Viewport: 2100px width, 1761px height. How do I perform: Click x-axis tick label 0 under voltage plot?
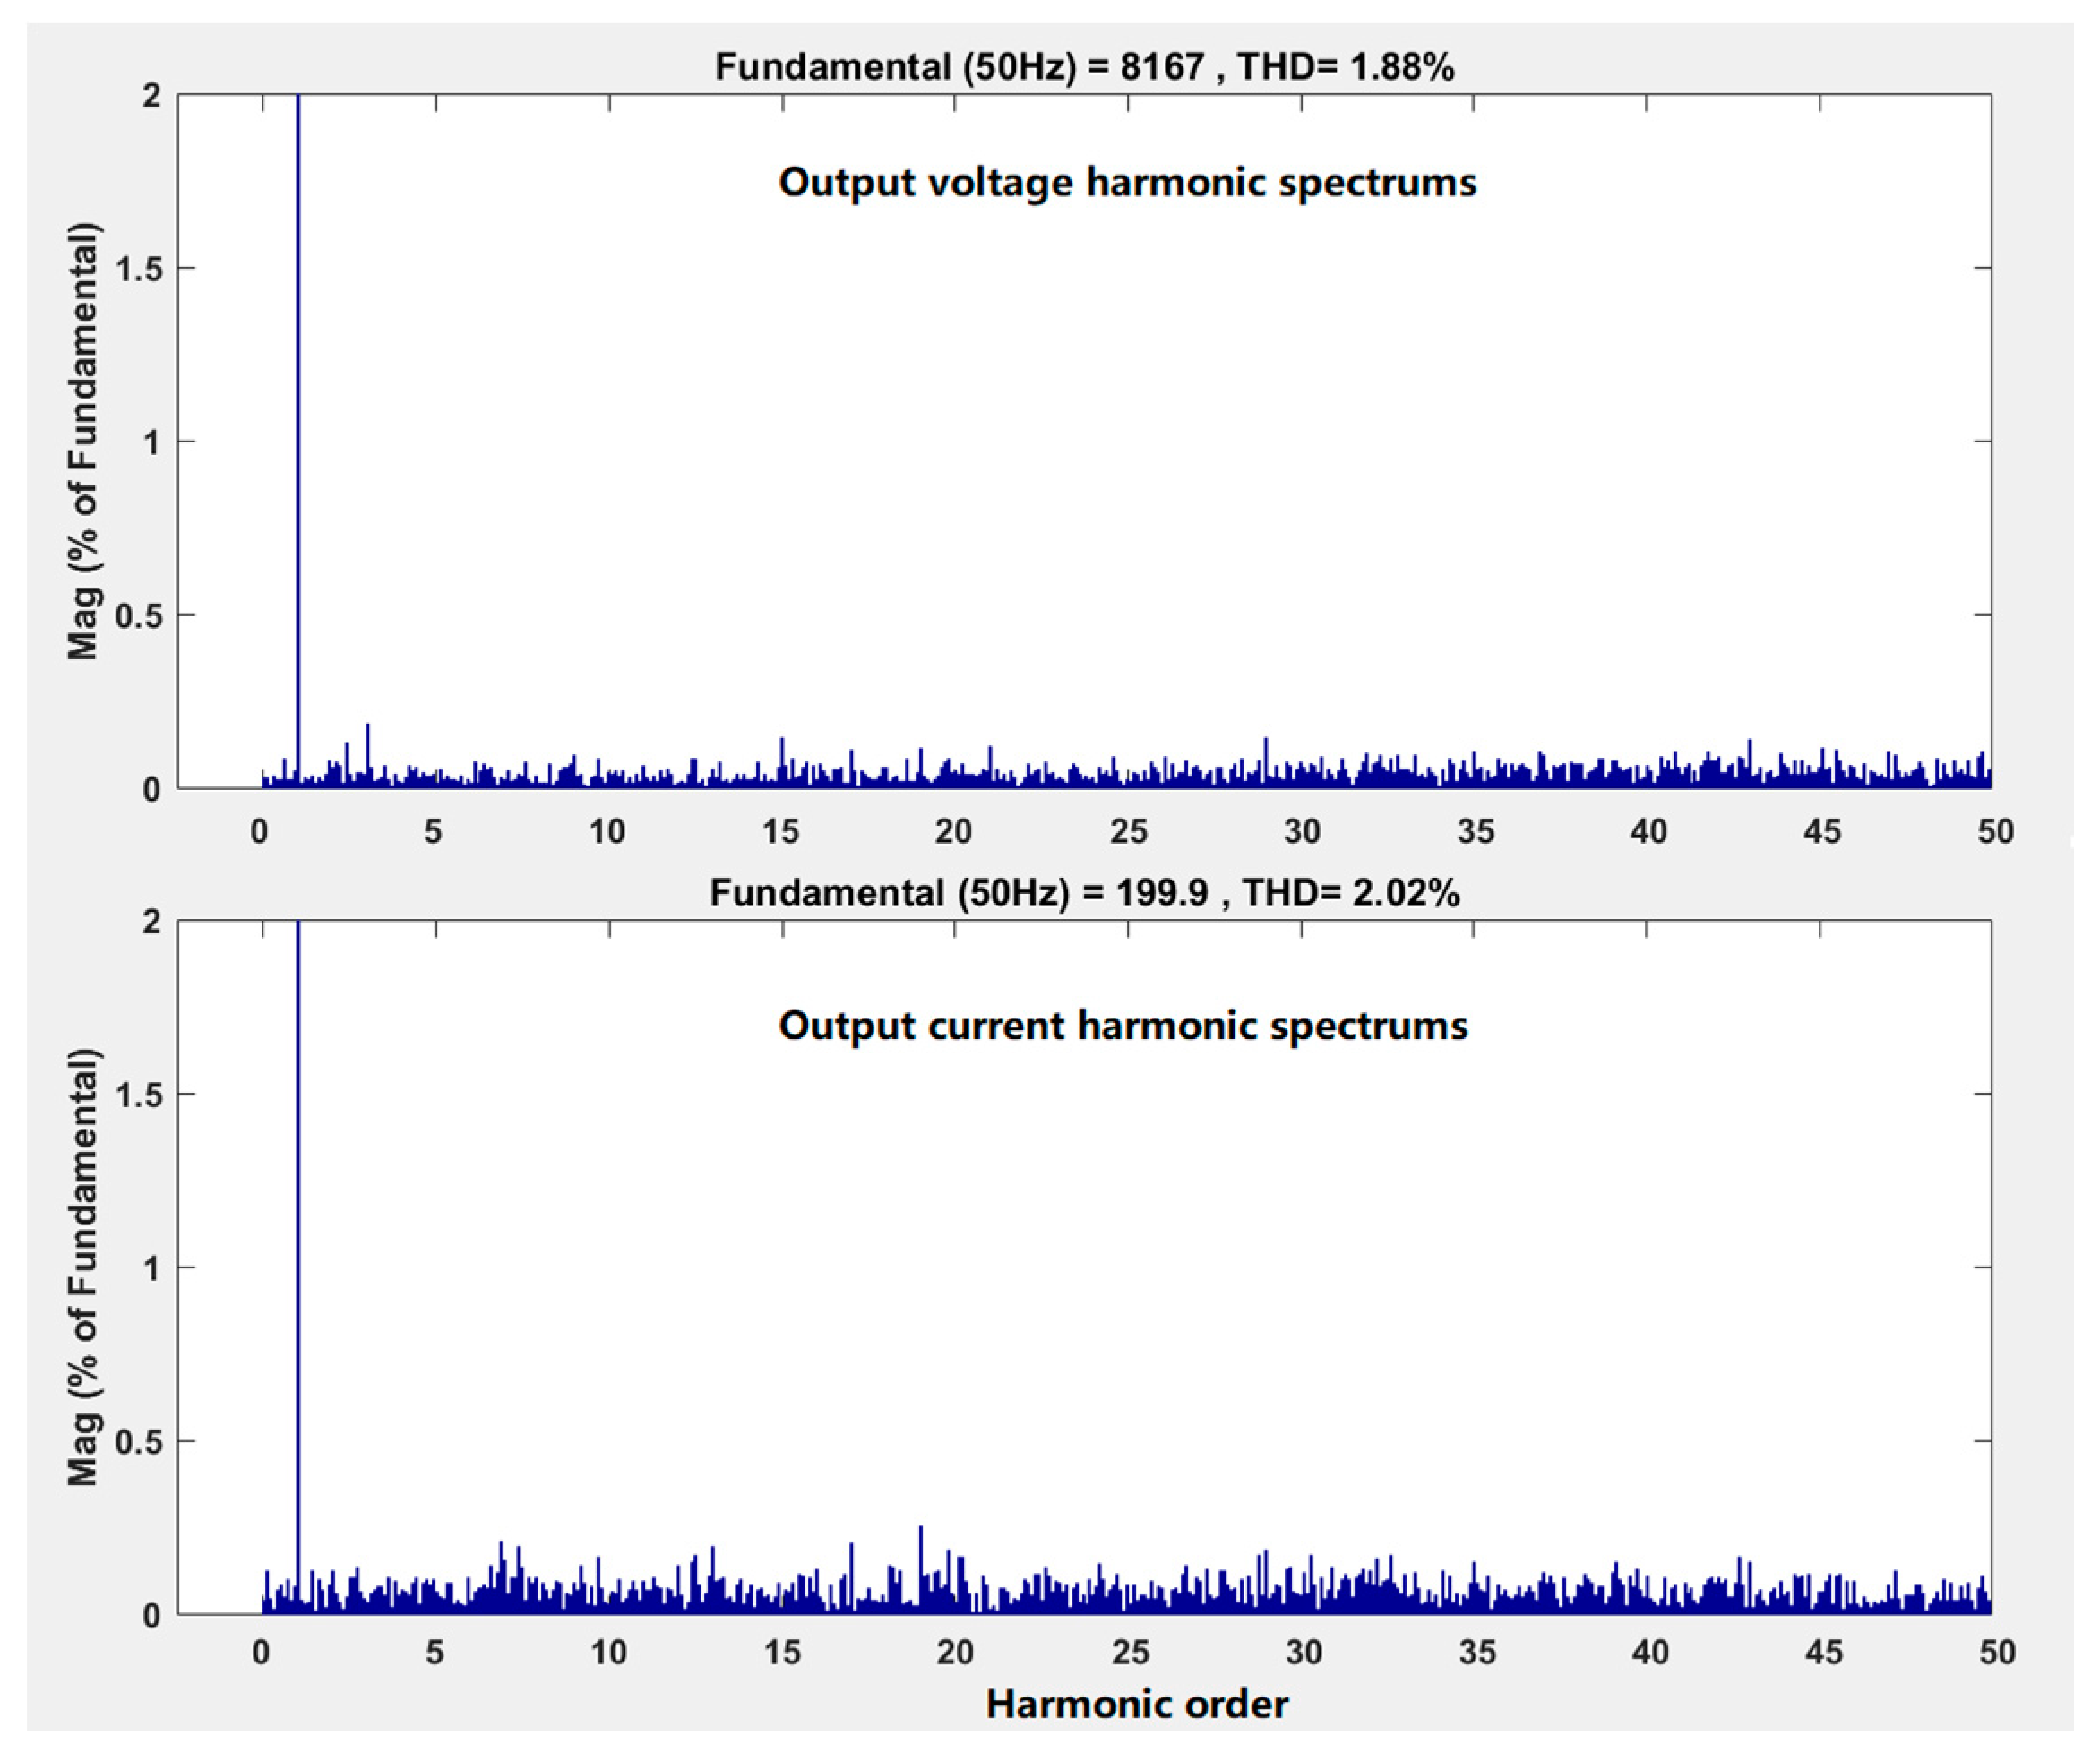[x=260, y=832]
